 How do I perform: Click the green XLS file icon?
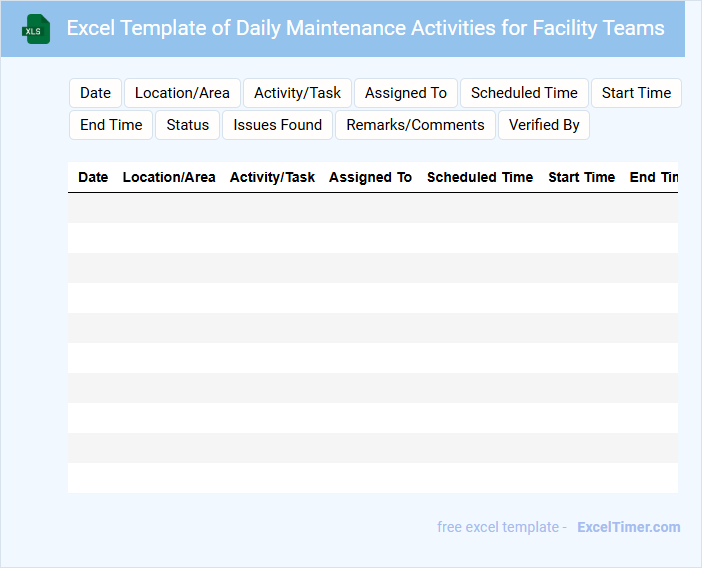36,29
